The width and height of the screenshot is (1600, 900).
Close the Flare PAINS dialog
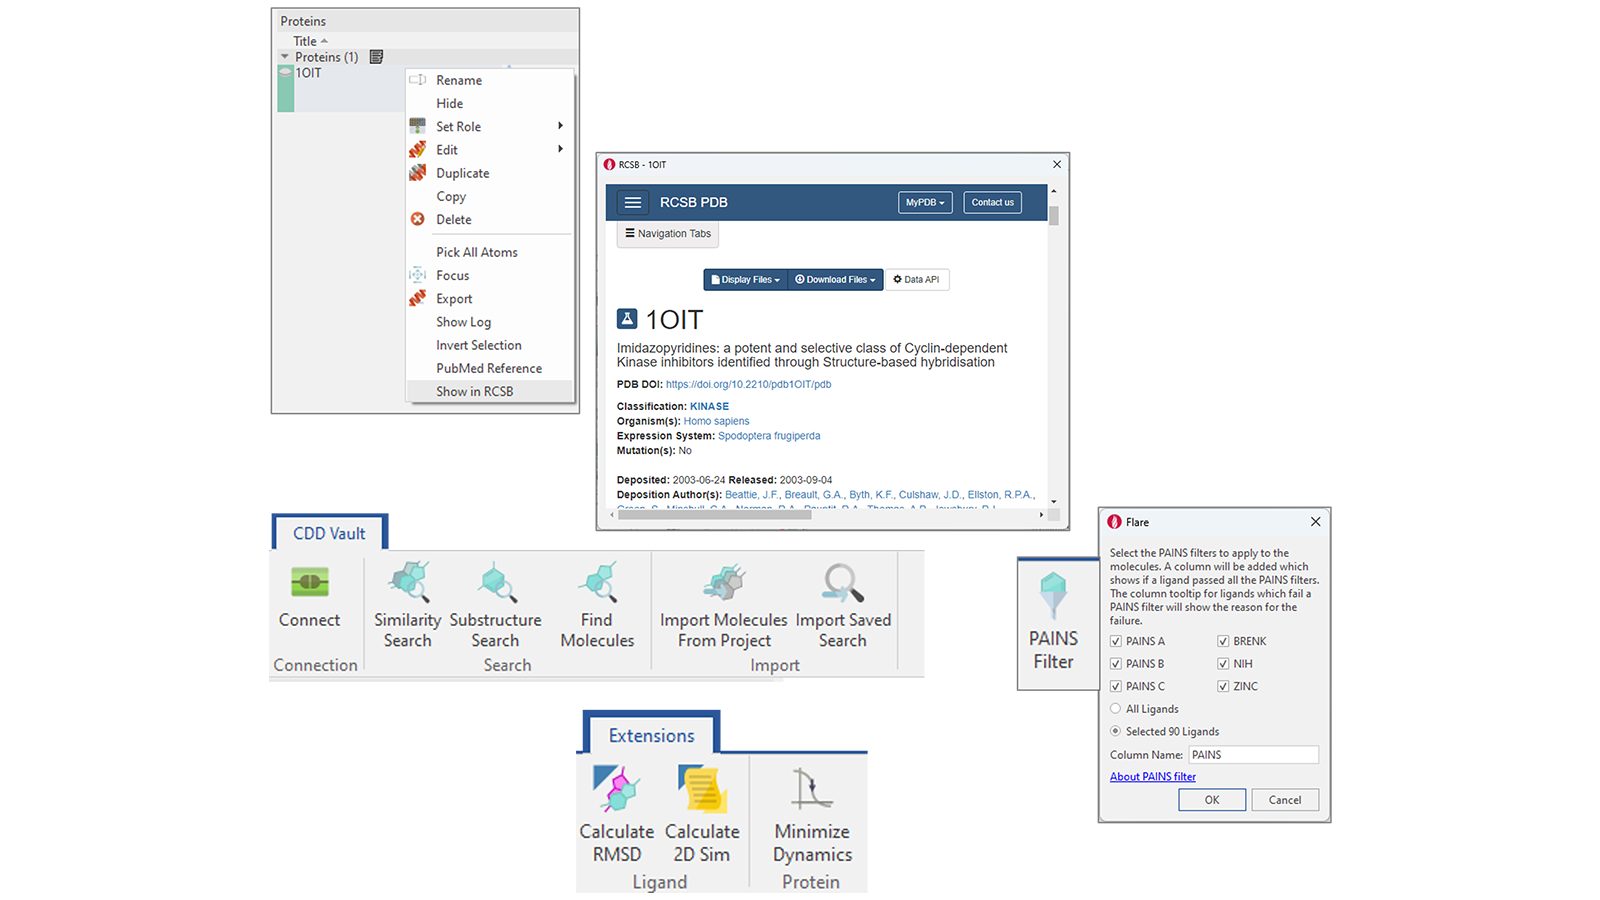1316,522
